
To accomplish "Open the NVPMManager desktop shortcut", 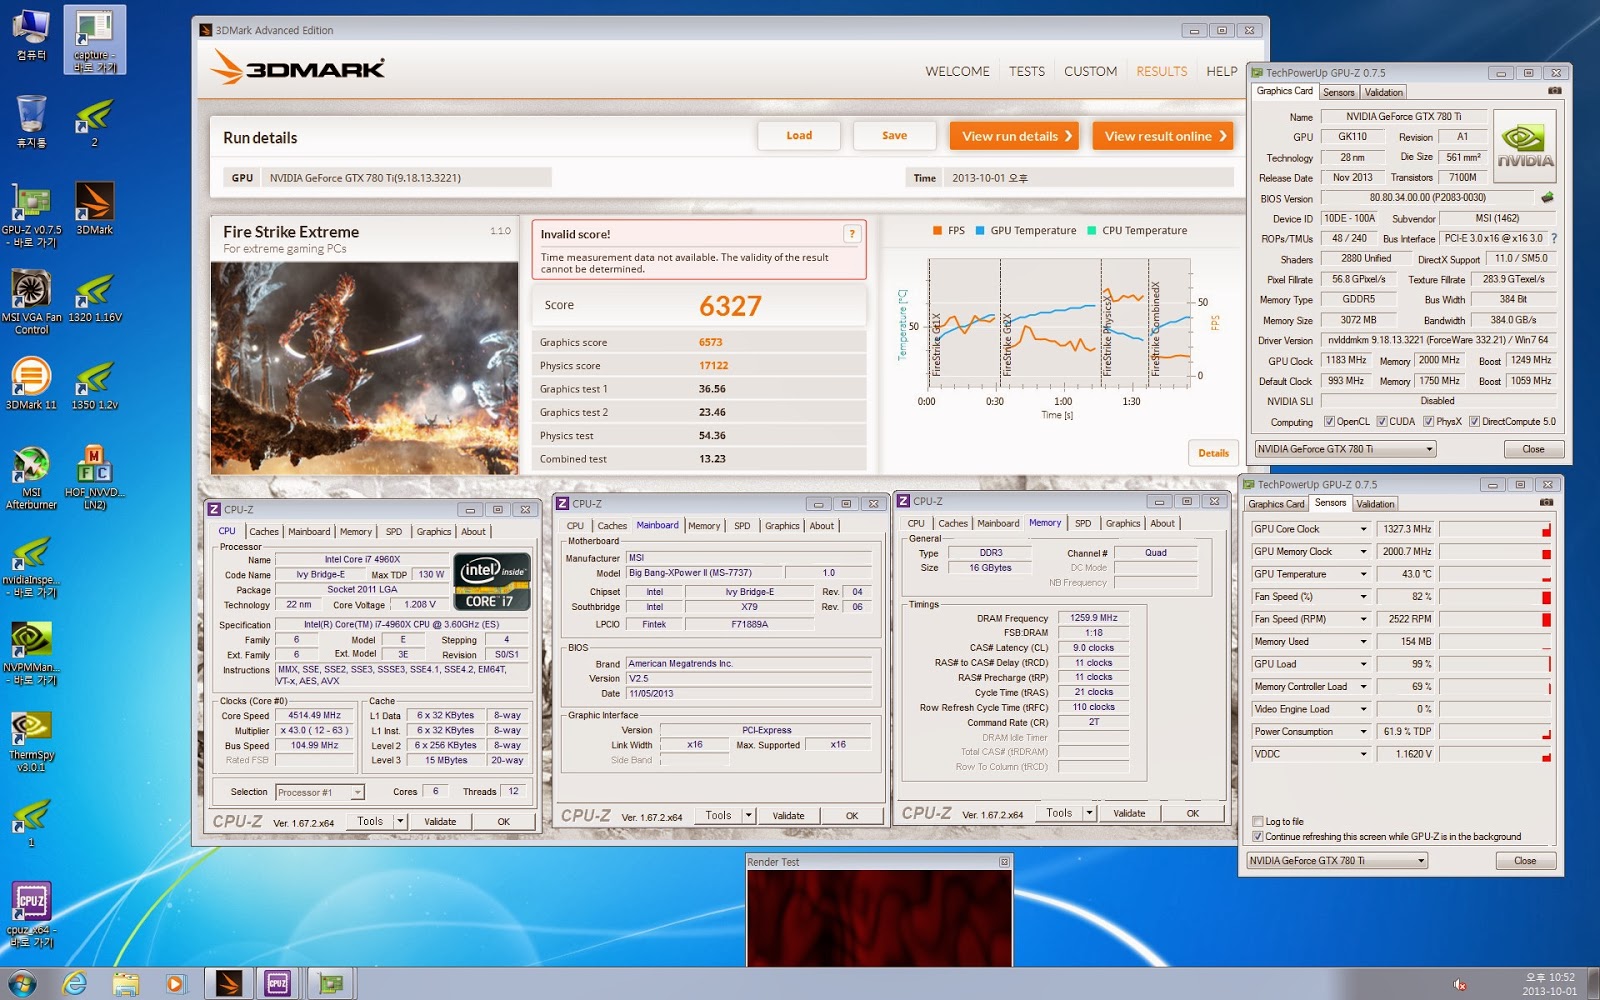I will click(x=31, y=653).
